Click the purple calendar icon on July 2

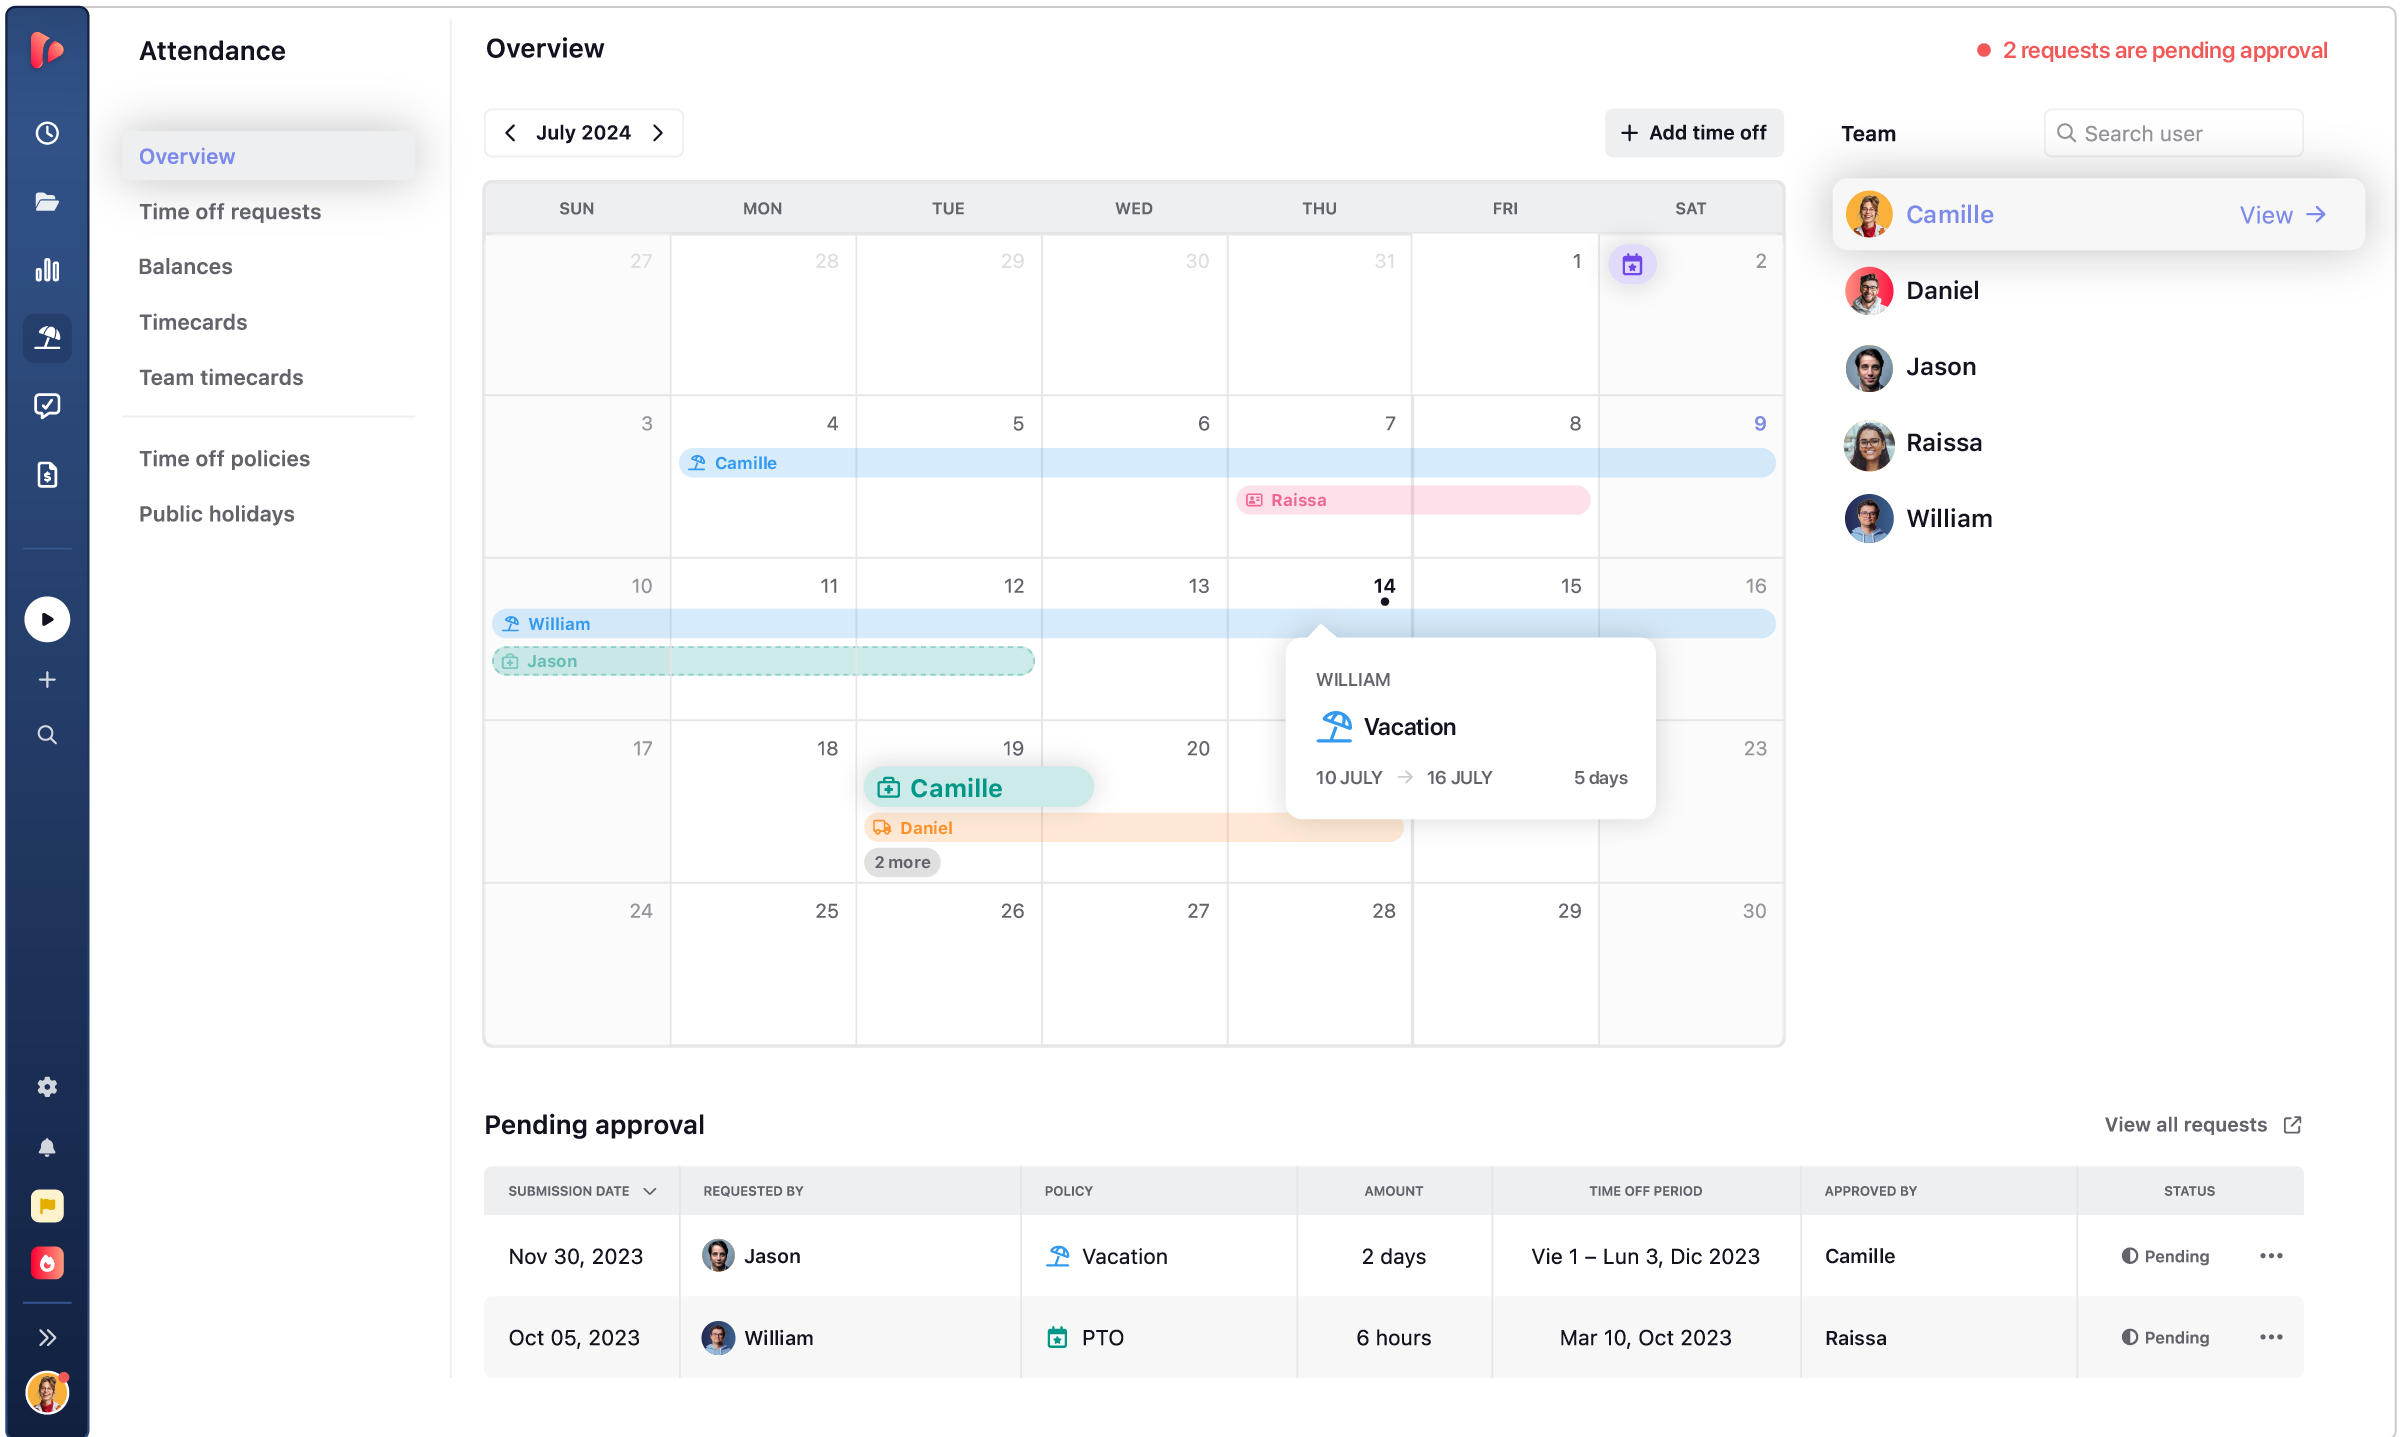[1632, 264]
